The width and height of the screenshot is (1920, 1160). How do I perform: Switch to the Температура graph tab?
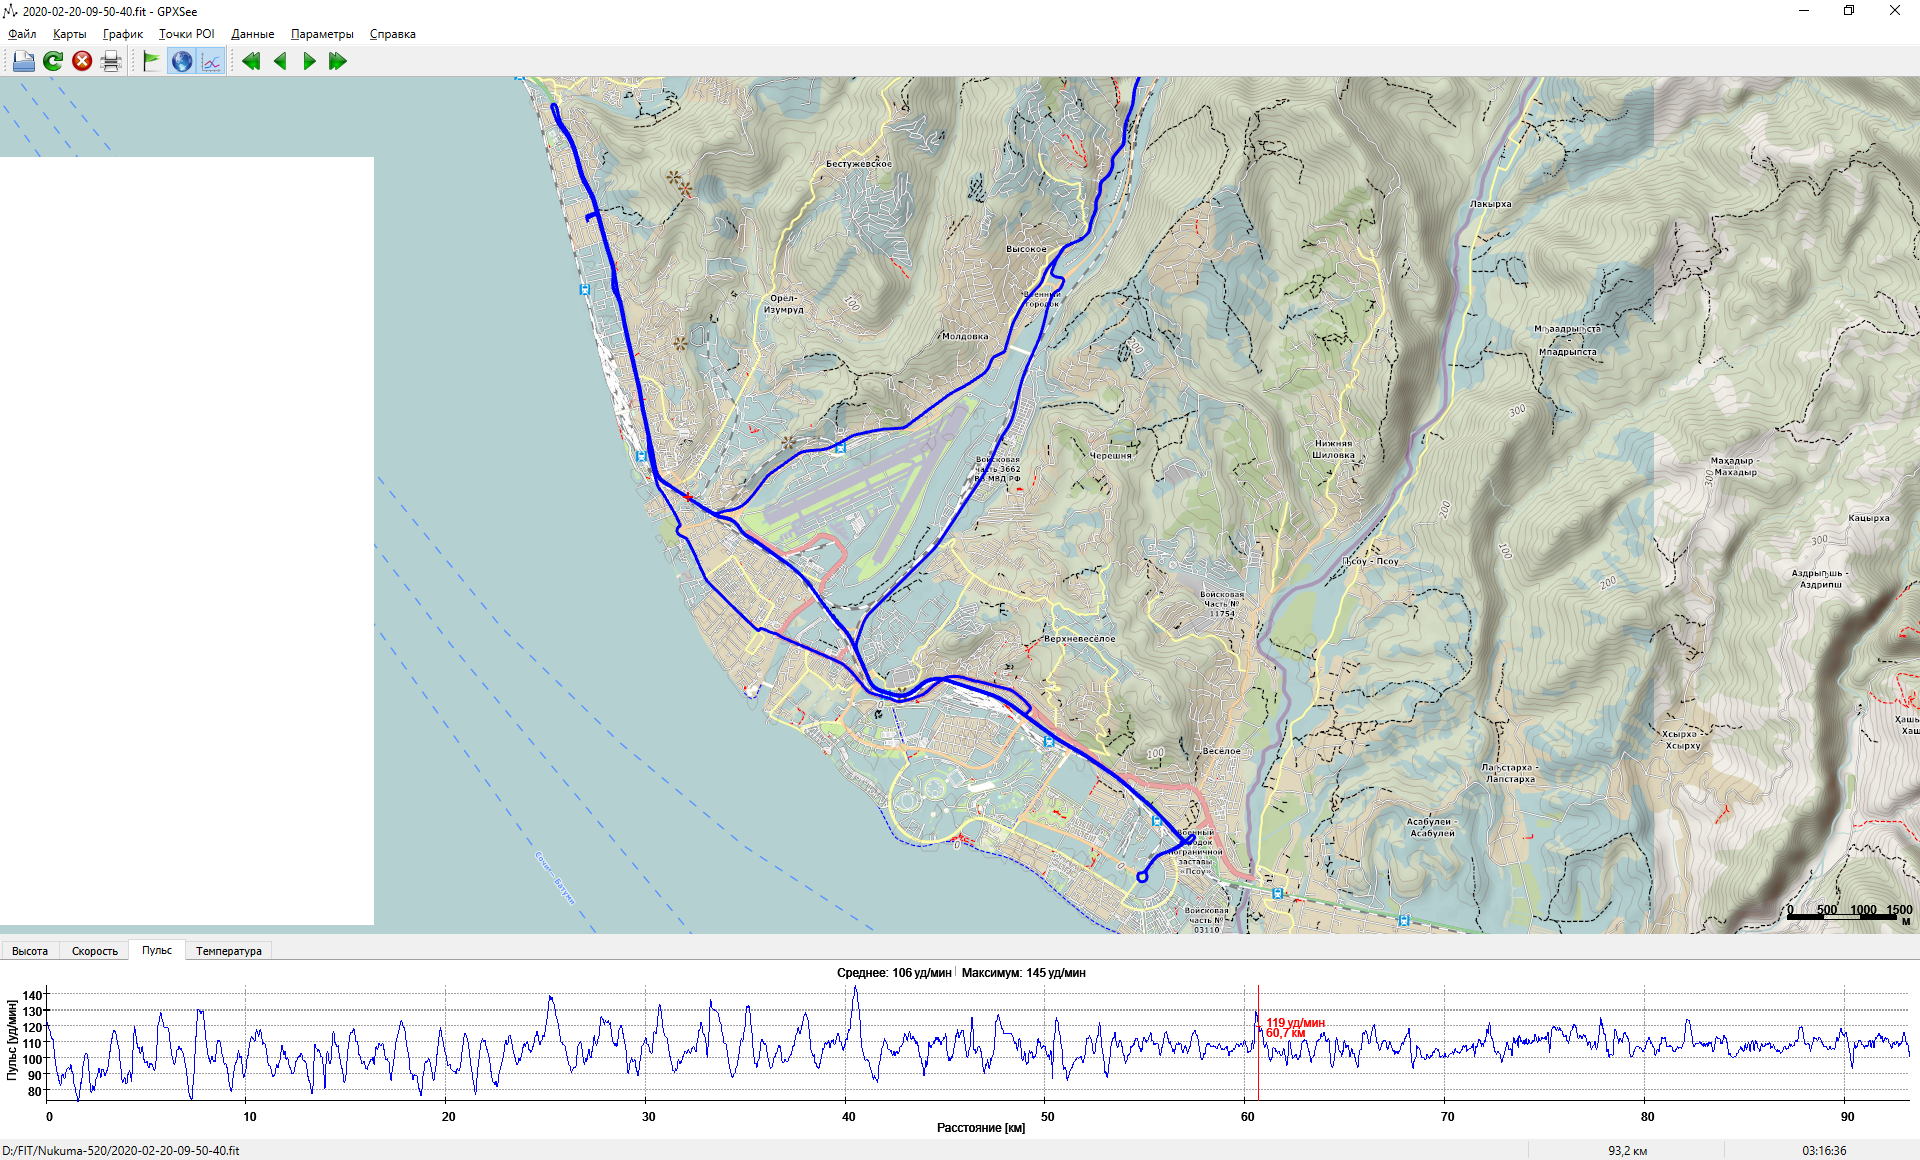tap(228, 951)
